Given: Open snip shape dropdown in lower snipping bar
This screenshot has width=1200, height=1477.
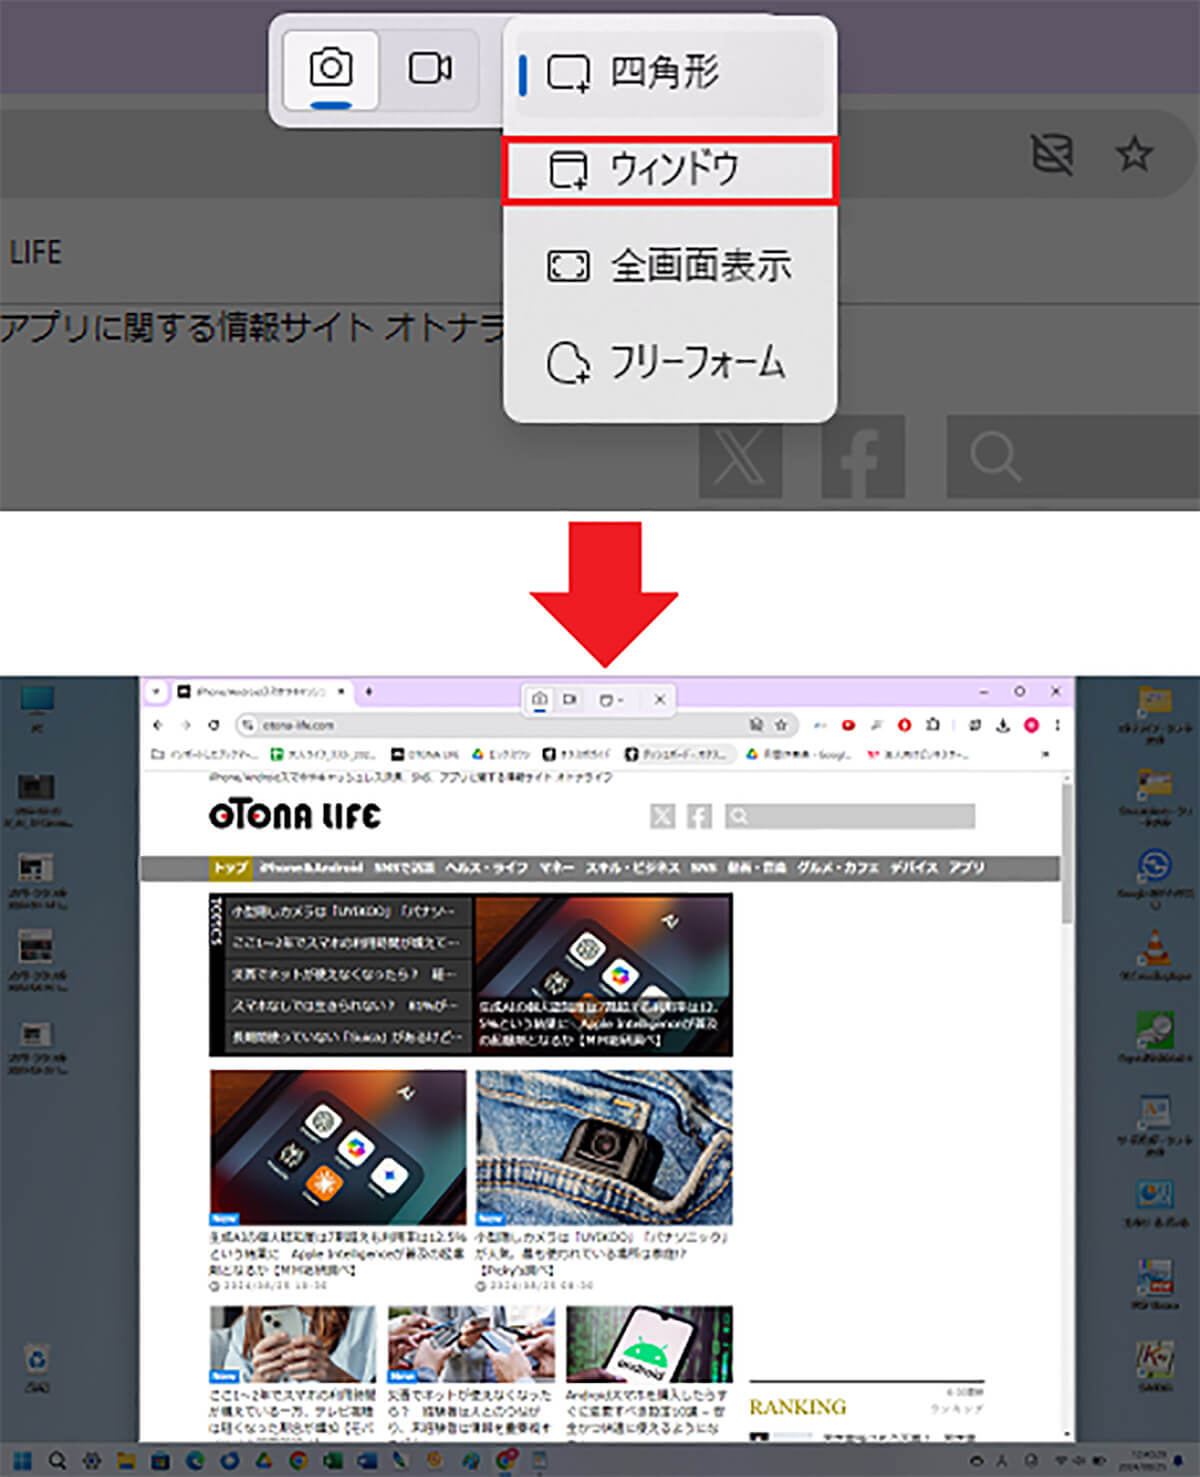Looking at the screenshot, I should point(610,700).
